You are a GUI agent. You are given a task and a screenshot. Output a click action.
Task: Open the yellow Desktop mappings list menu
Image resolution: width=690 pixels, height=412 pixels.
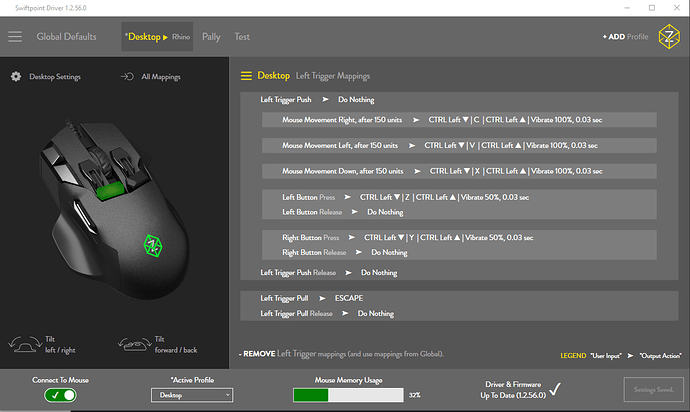coord(246,76)
